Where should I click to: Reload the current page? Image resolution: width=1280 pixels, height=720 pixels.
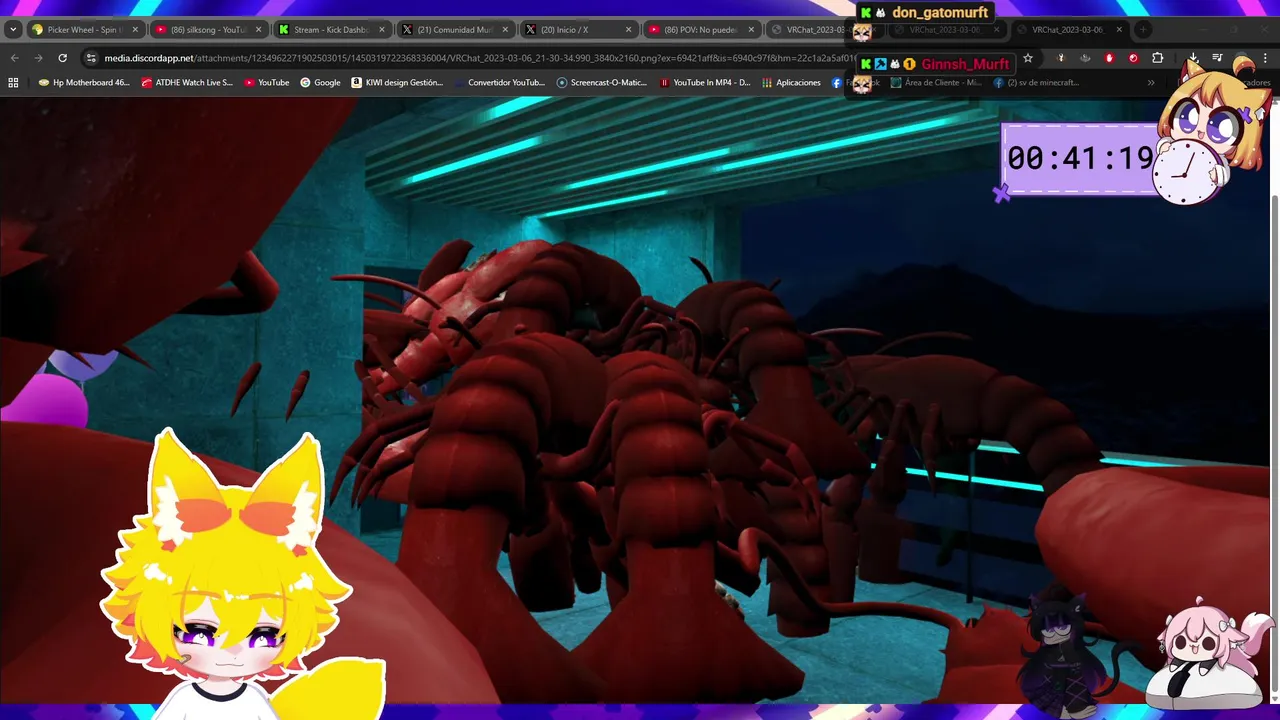coord(62,58)
